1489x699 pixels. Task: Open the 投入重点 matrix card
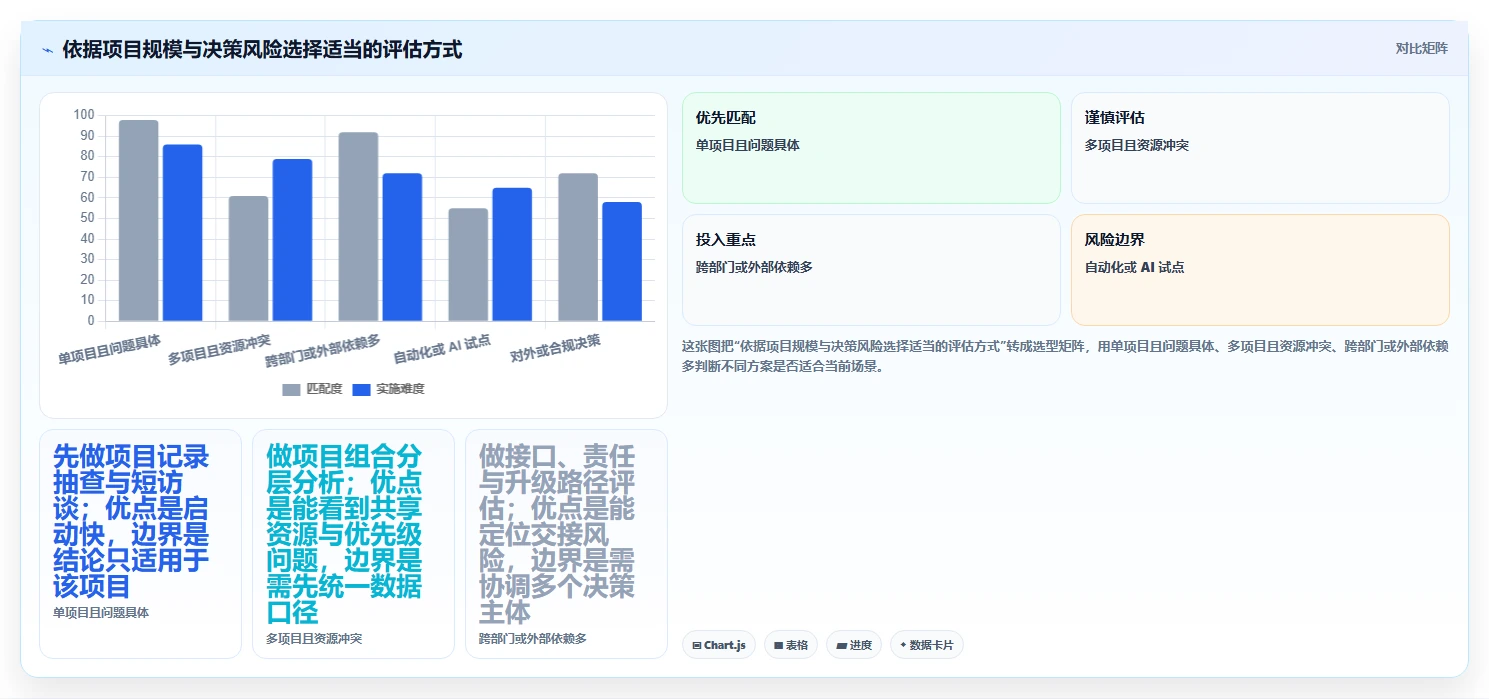point(871,270)
